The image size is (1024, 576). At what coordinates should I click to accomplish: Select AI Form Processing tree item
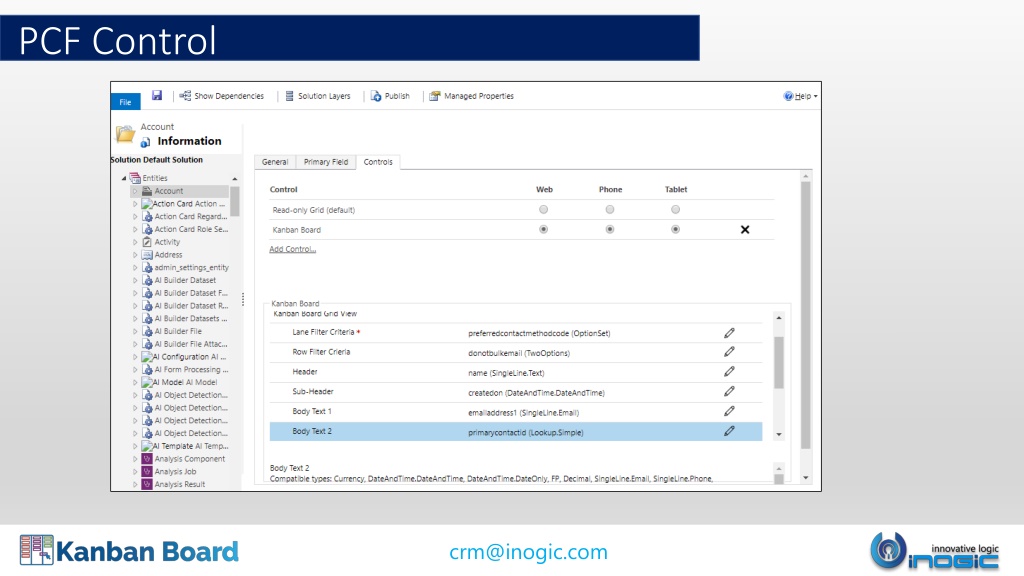(191, 370)
